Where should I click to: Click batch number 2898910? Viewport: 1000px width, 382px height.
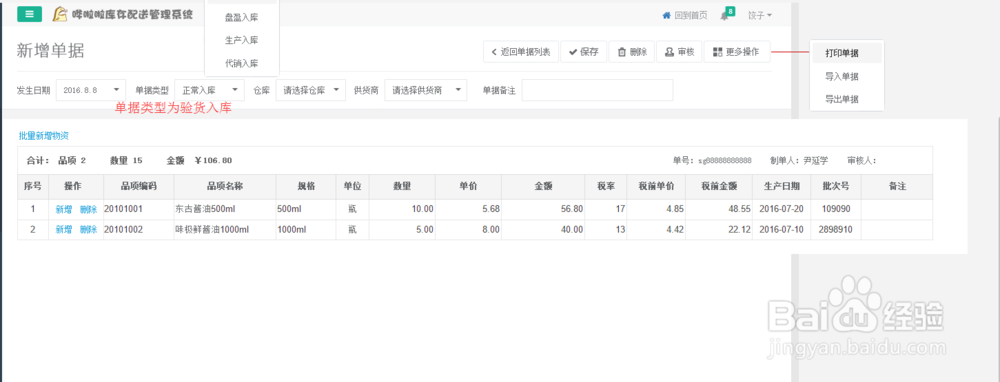coord(836,230)
